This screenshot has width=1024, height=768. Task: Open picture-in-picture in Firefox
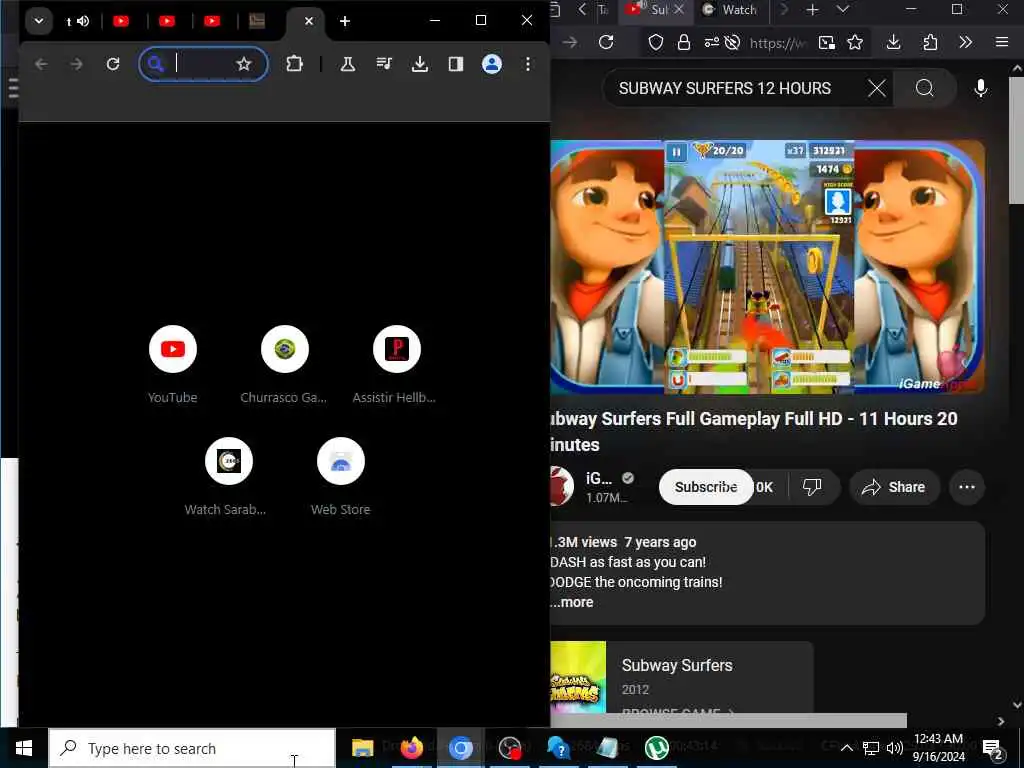(827, 42)
